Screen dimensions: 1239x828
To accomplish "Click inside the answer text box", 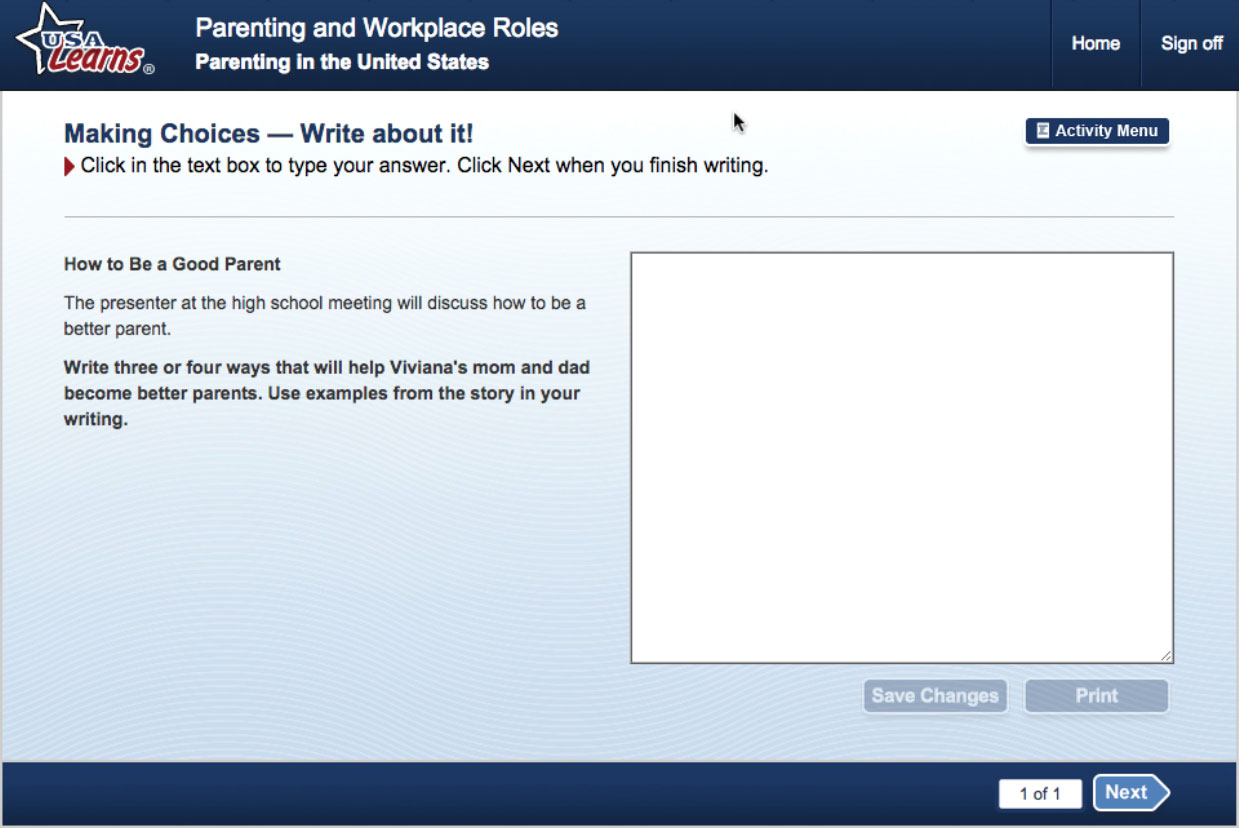I will click(901, 457).
